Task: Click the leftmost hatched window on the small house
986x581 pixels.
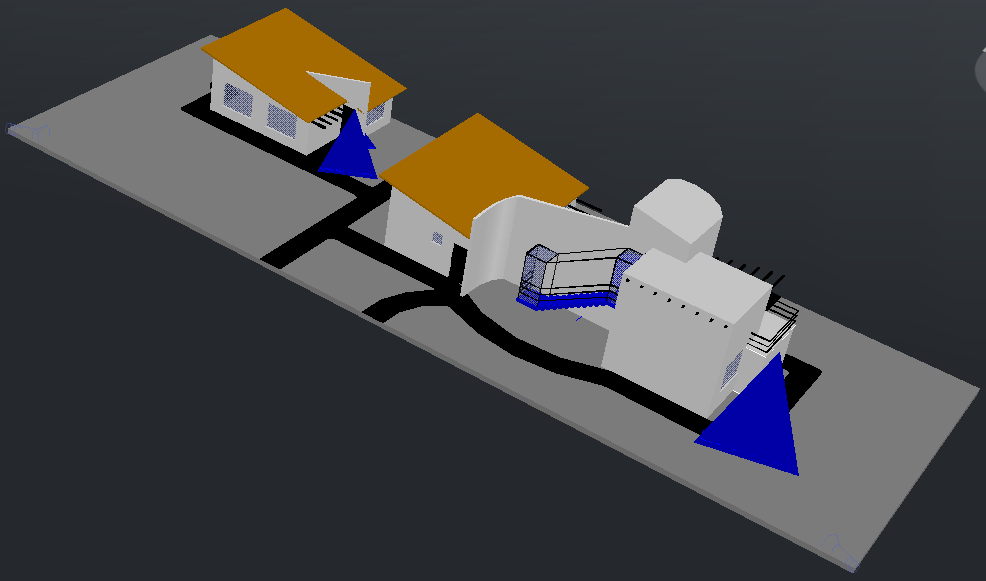Action: point(238,99)
